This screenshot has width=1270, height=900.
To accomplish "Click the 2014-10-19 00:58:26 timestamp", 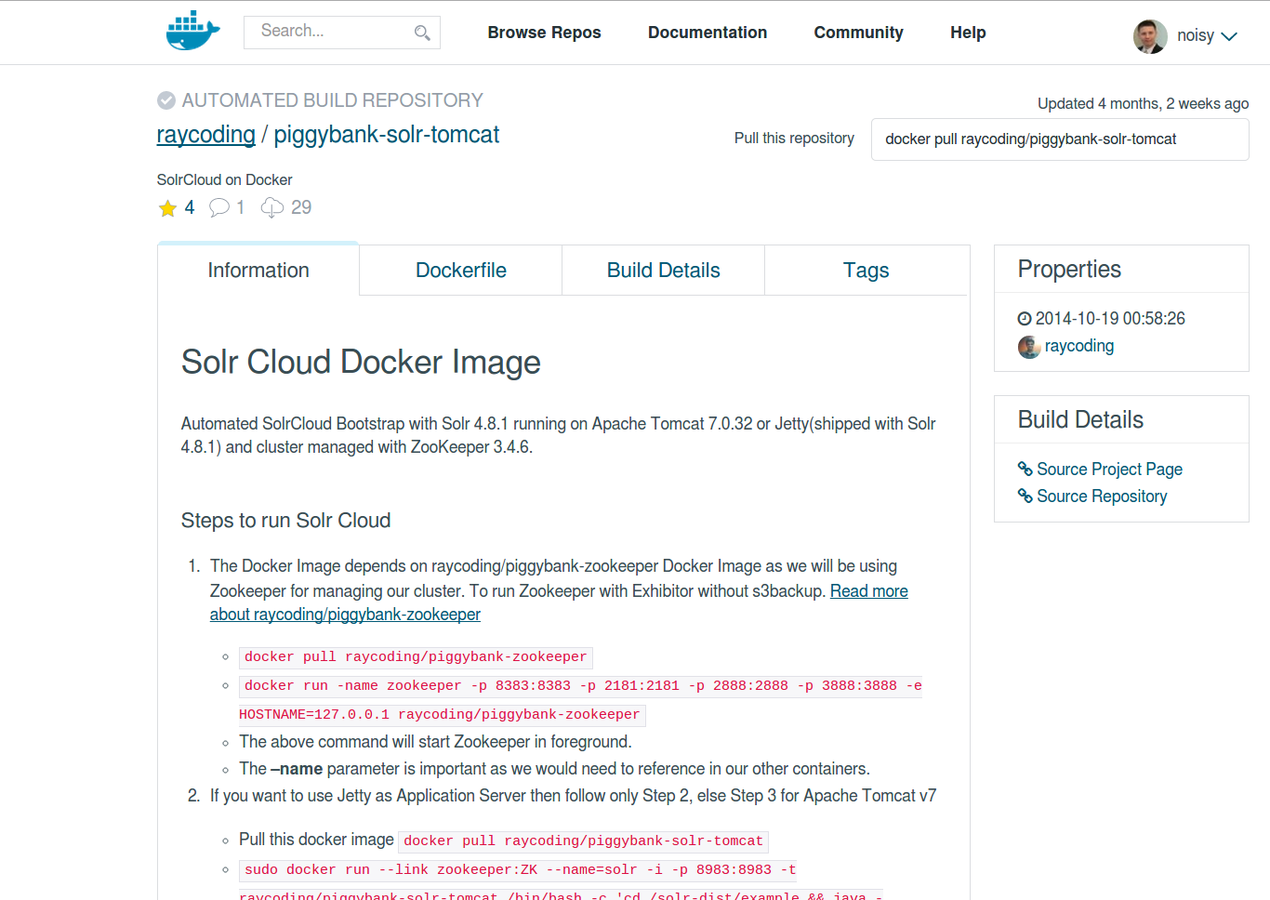I will 1110,319.
